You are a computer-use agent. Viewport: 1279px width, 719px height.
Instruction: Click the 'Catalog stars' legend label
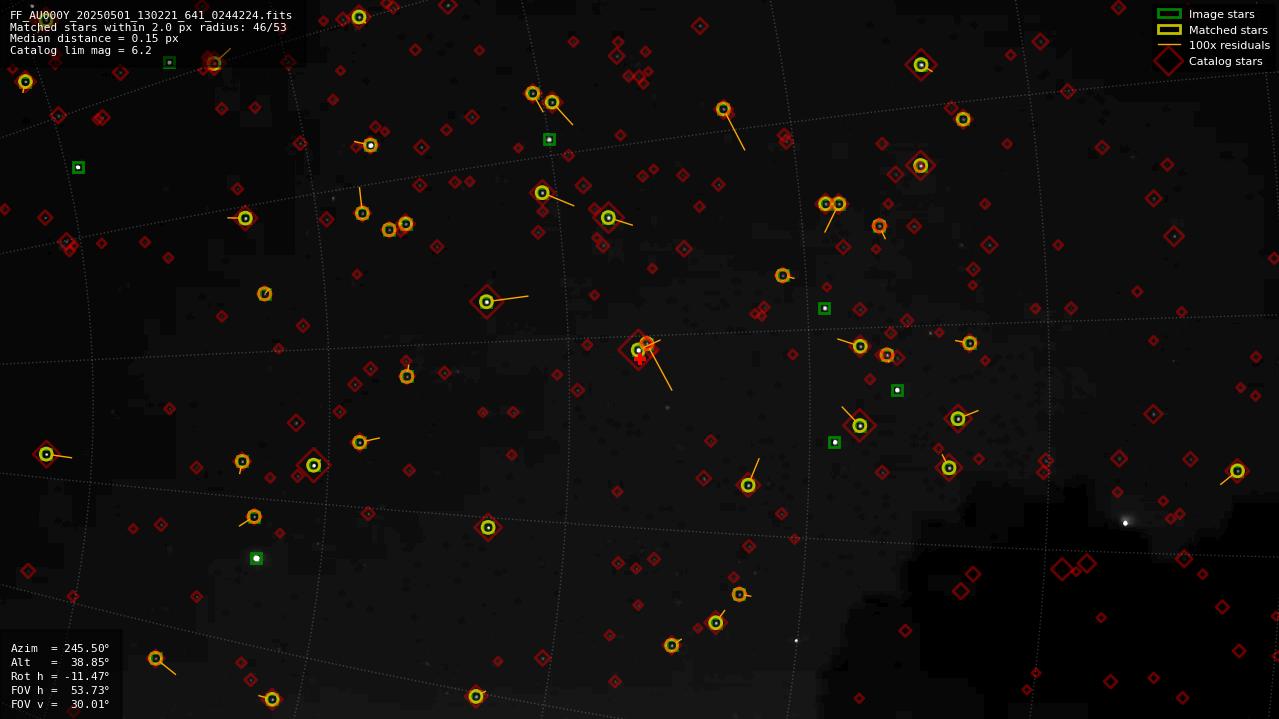[x=1226, y=61]
